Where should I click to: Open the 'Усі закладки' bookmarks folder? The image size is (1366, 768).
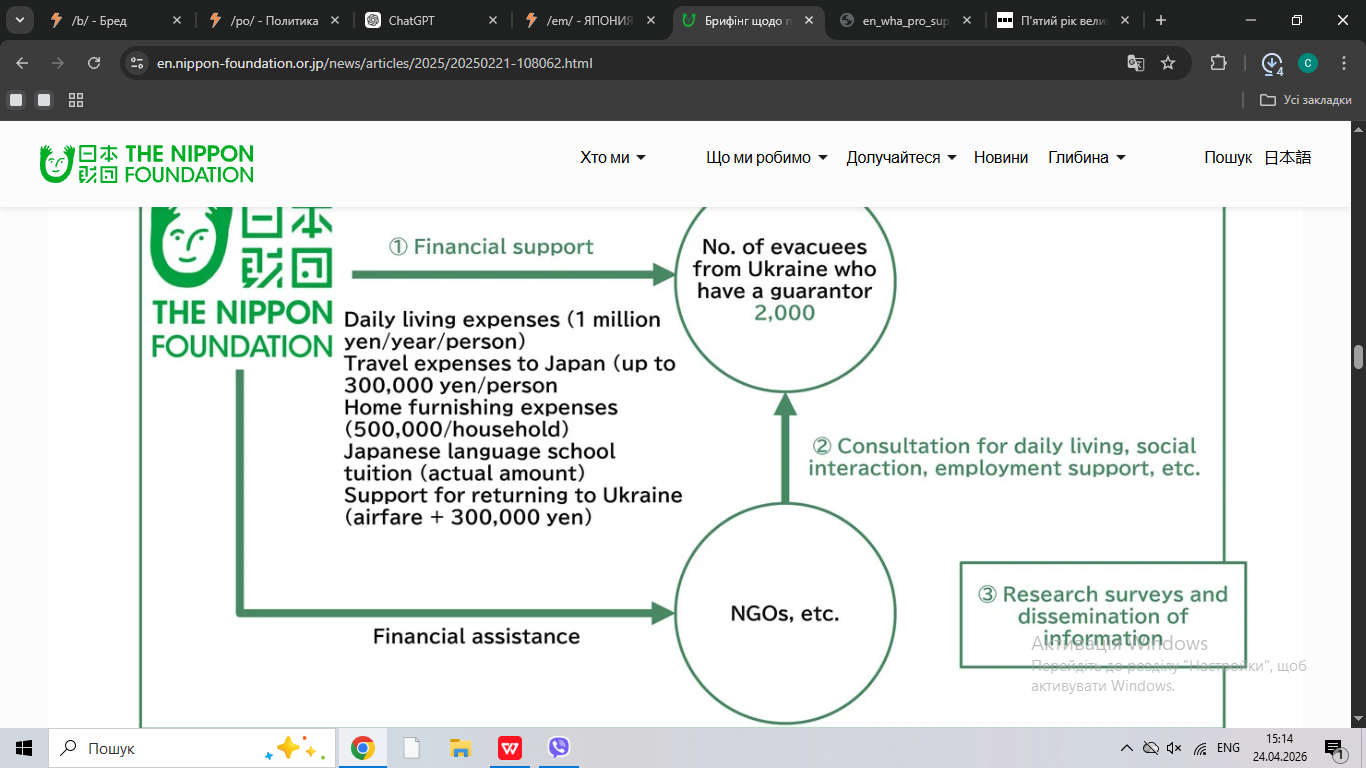click(x=1306, y=100)
